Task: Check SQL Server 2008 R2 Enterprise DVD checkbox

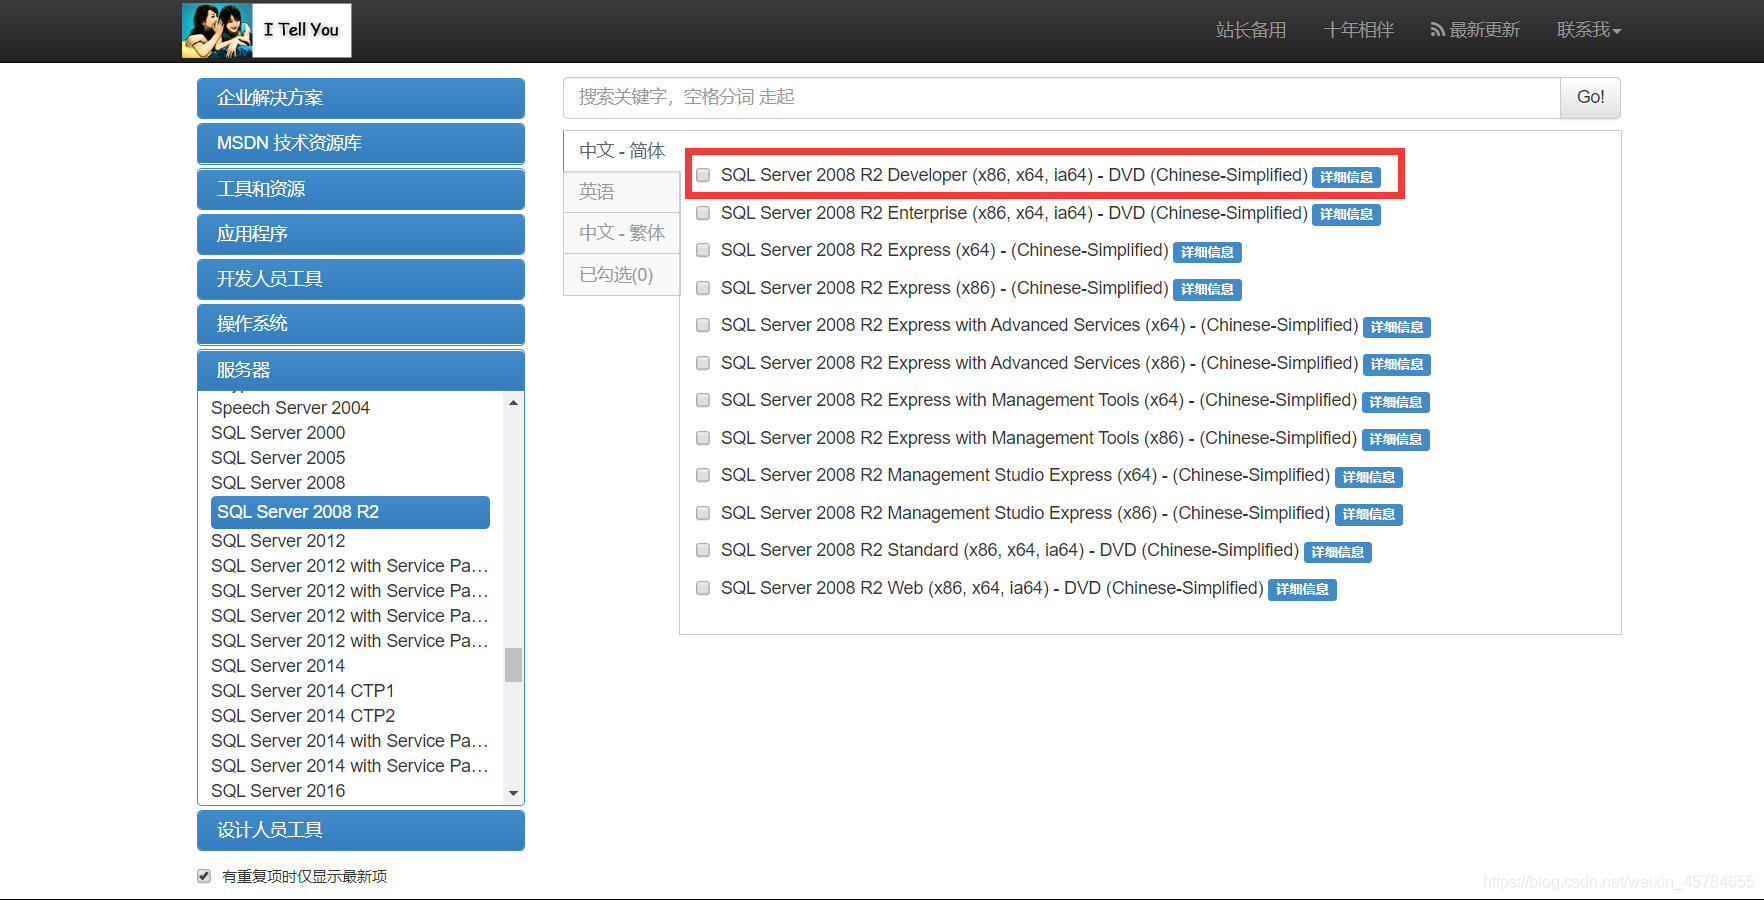Action: tap(703, 213)
